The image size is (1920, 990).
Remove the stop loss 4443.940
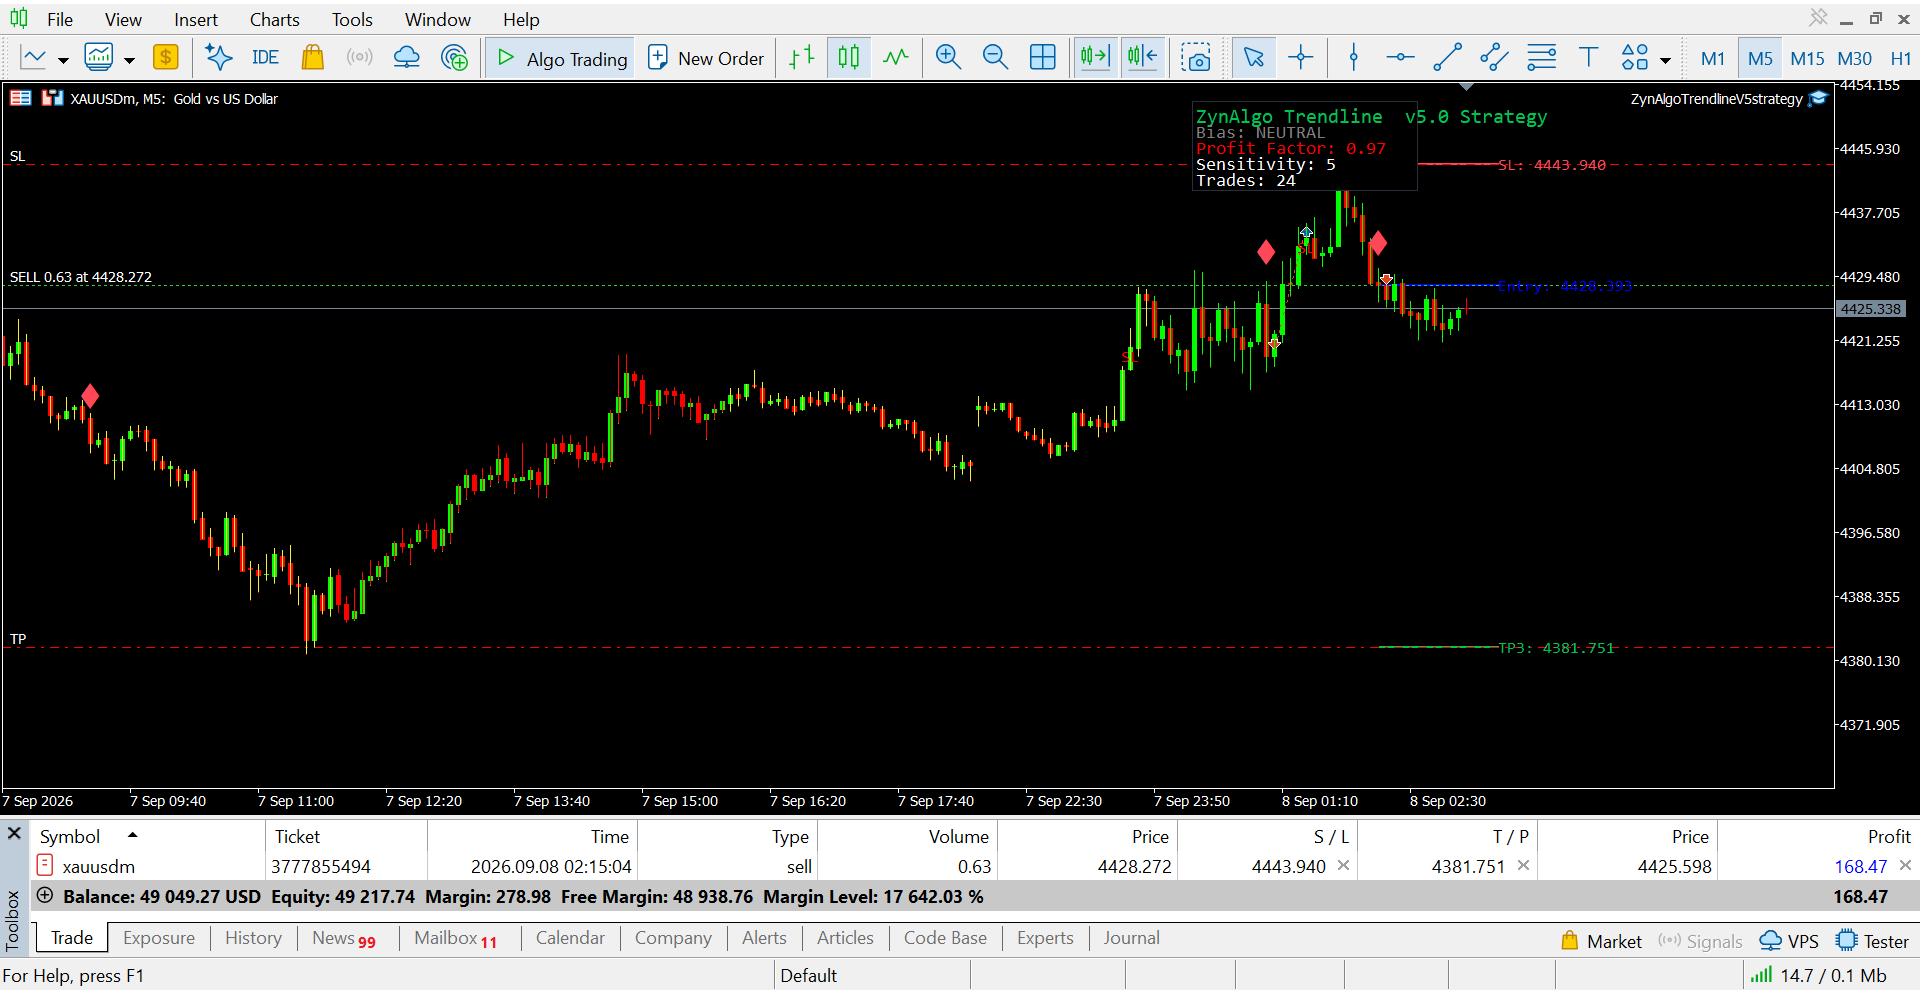[x=1343, y=865]
